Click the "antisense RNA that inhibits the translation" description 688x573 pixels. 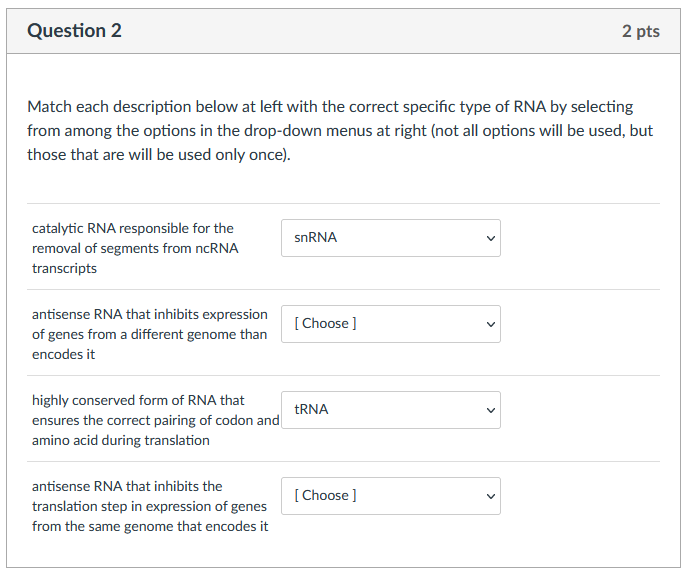coord(127,486)
